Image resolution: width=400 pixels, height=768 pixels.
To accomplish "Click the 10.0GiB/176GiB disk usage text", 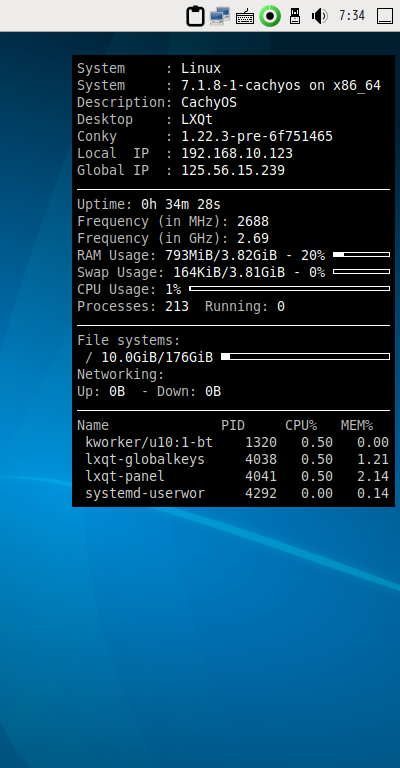I will click(157, 358).
